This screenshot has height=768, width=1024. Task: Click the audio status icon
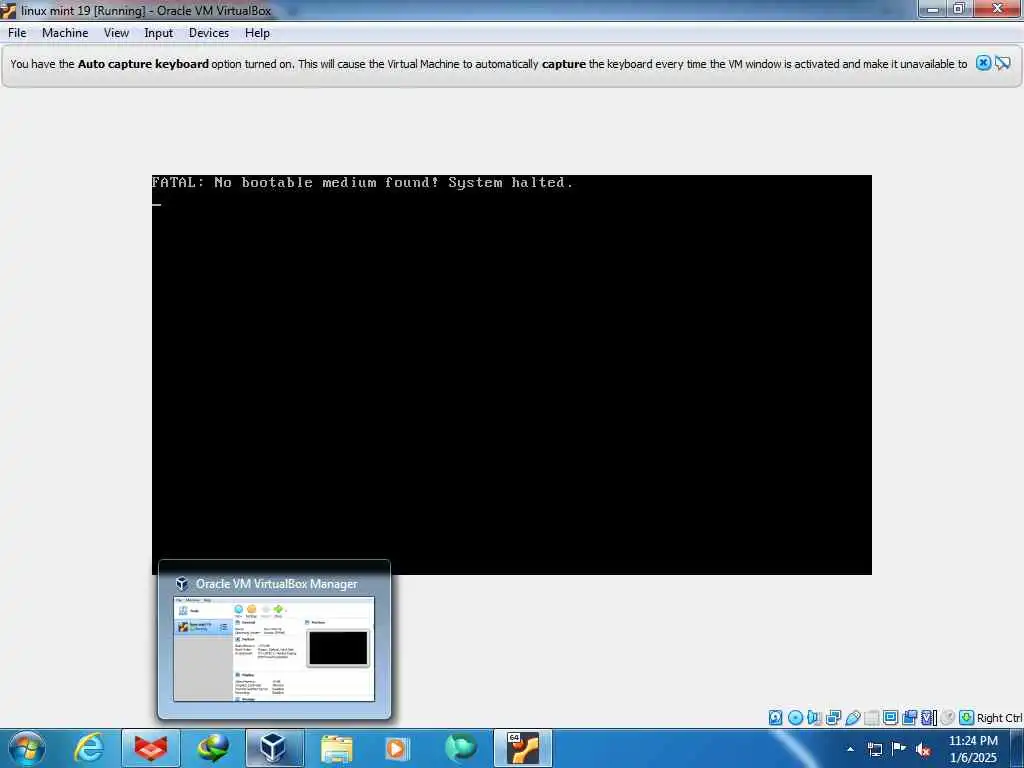(814, 718)
